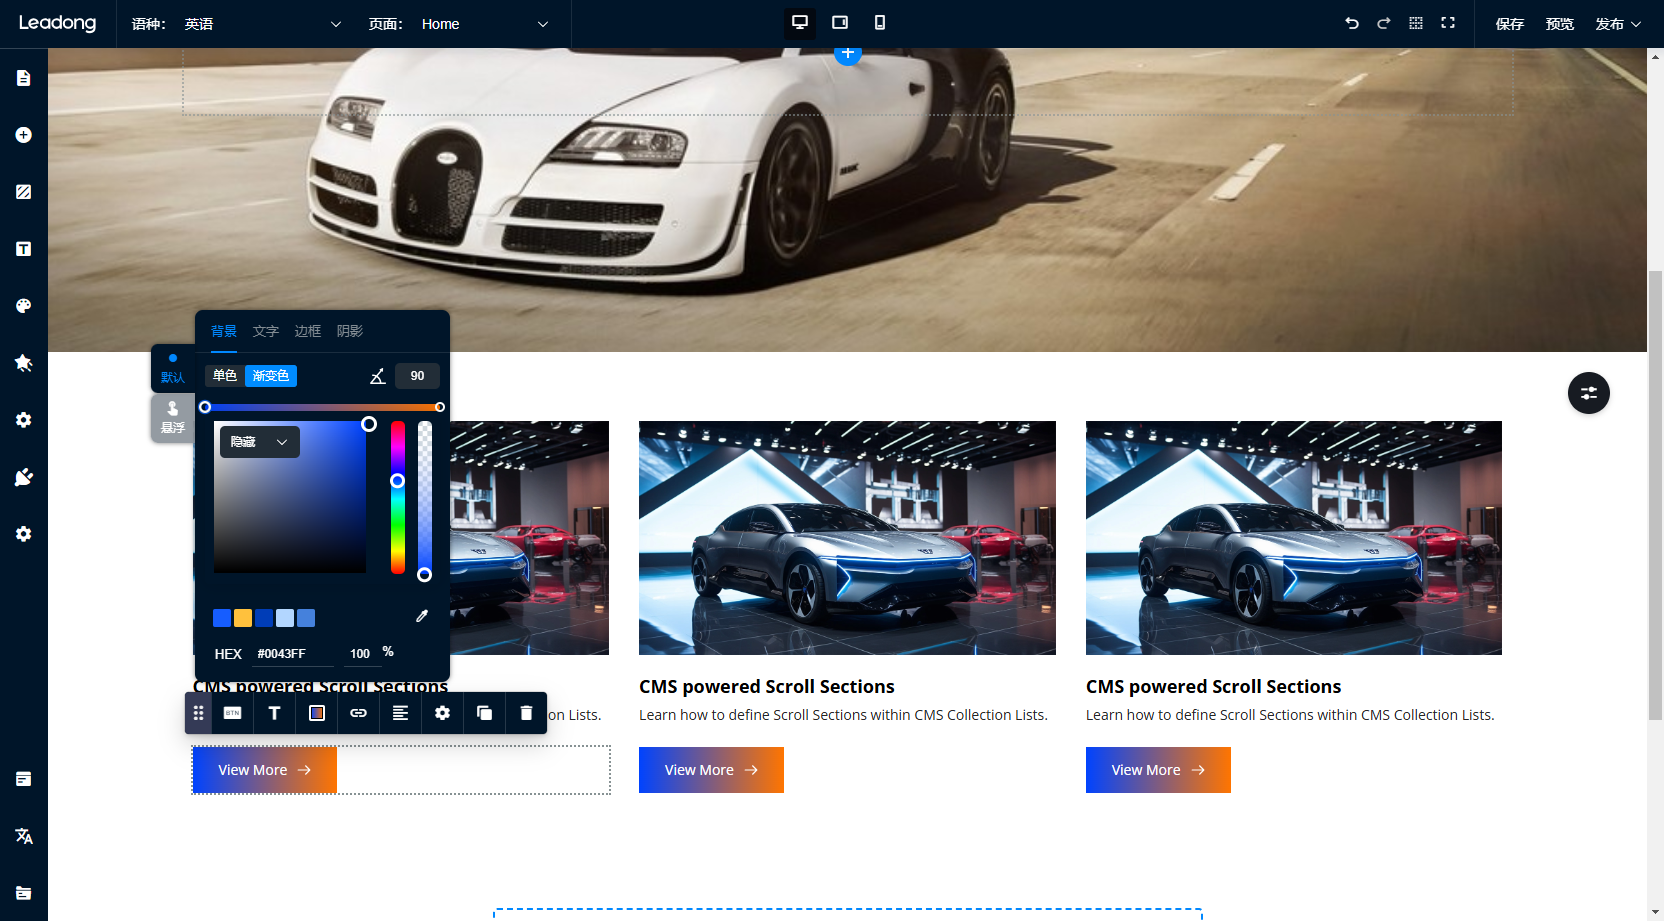This screenshot has height=921, width=1664.
Task: Switch to mobile phone preview mode
Action: pos(880,23)
